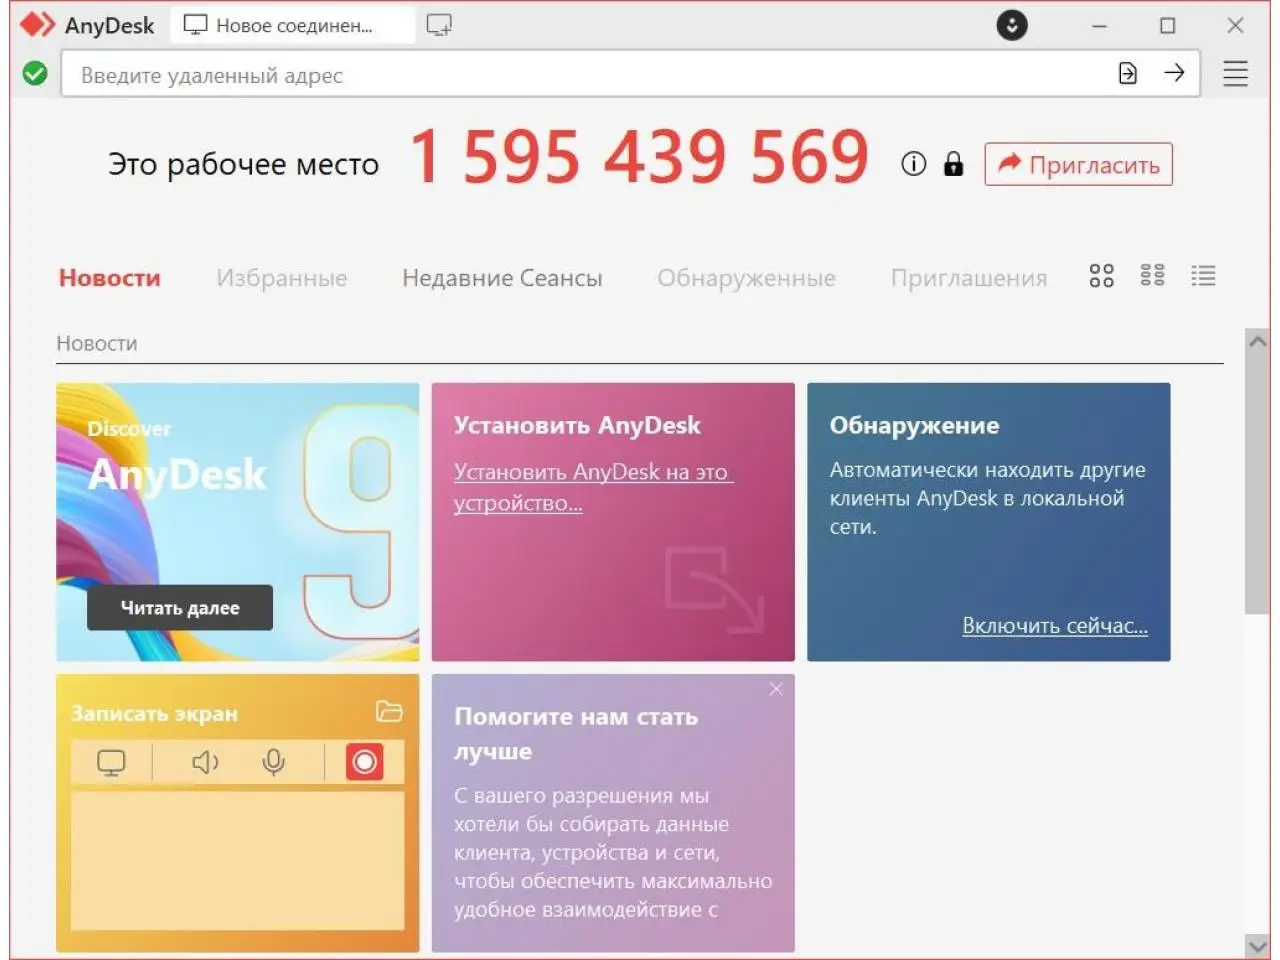Image resolution: width=1280 pixels, height=960 pixels.
Task: Click the Это рабочее место label
Action: 243,164
